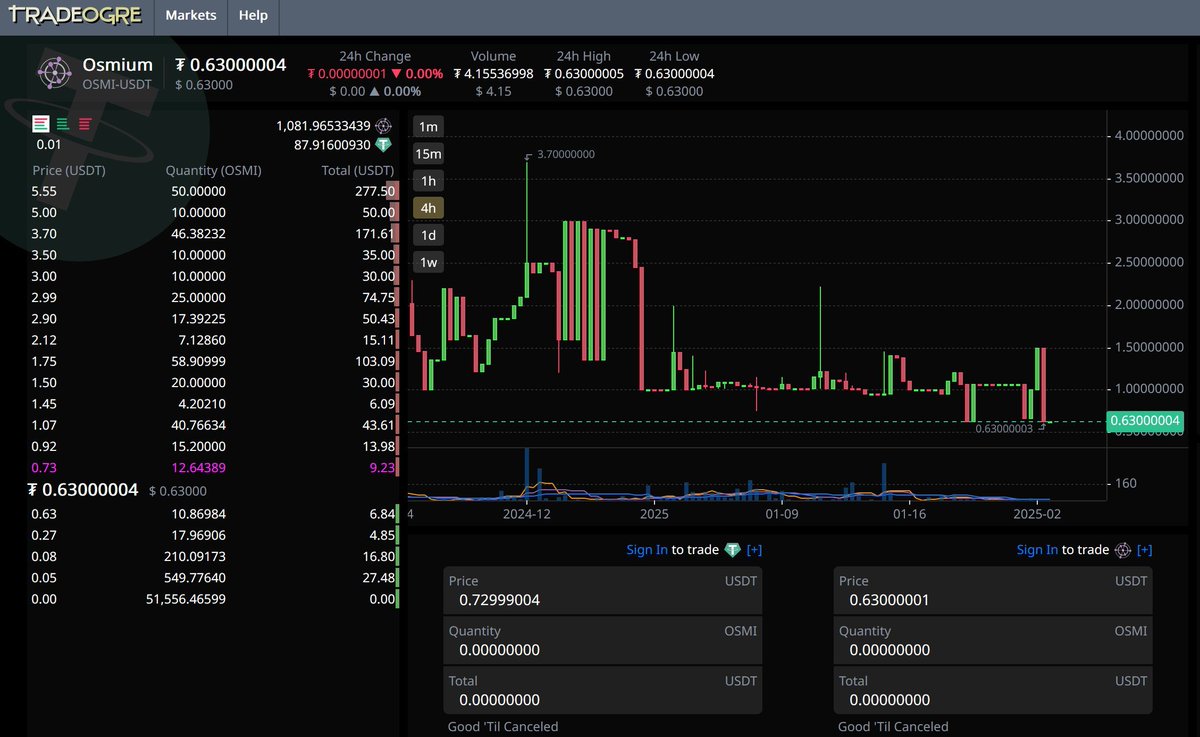Click the buy form Total USDT field

(603, 691)
